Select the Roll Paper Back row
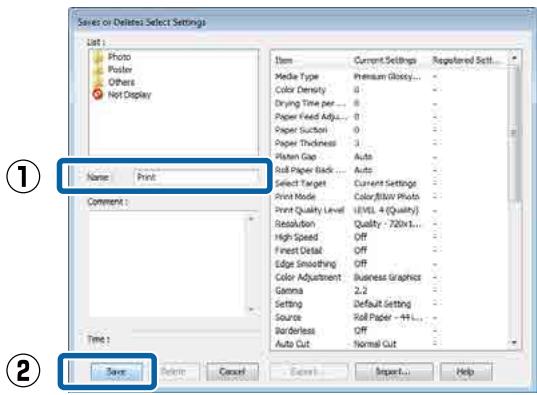 [390, 170]
